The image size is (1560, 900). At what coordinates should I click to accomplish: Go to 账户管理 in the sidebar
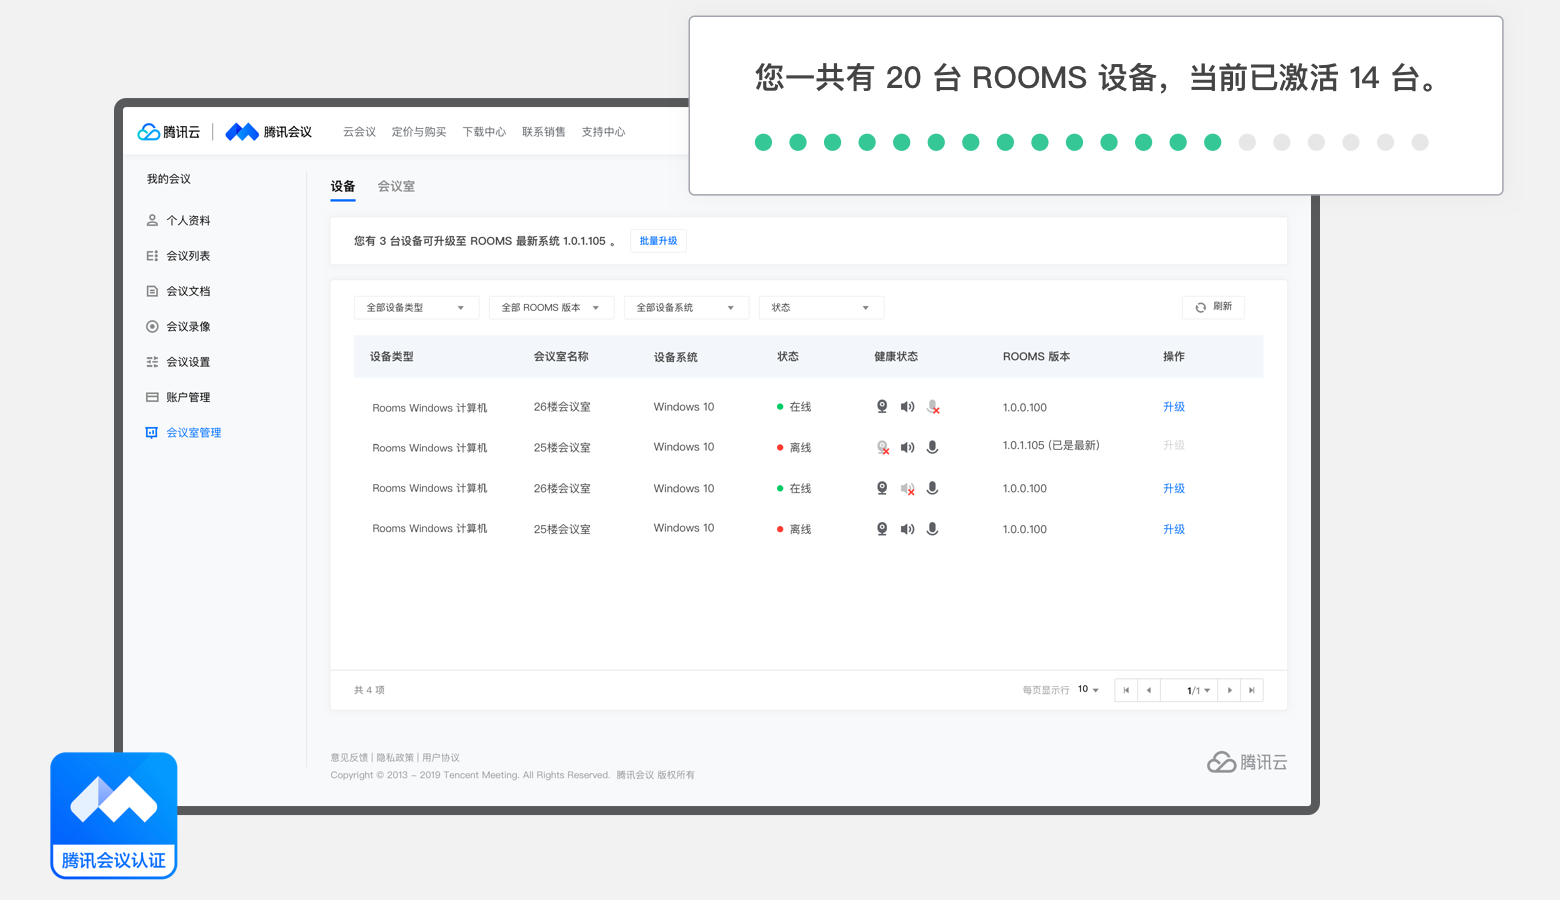pyautogui.click(x=178, y=397)
